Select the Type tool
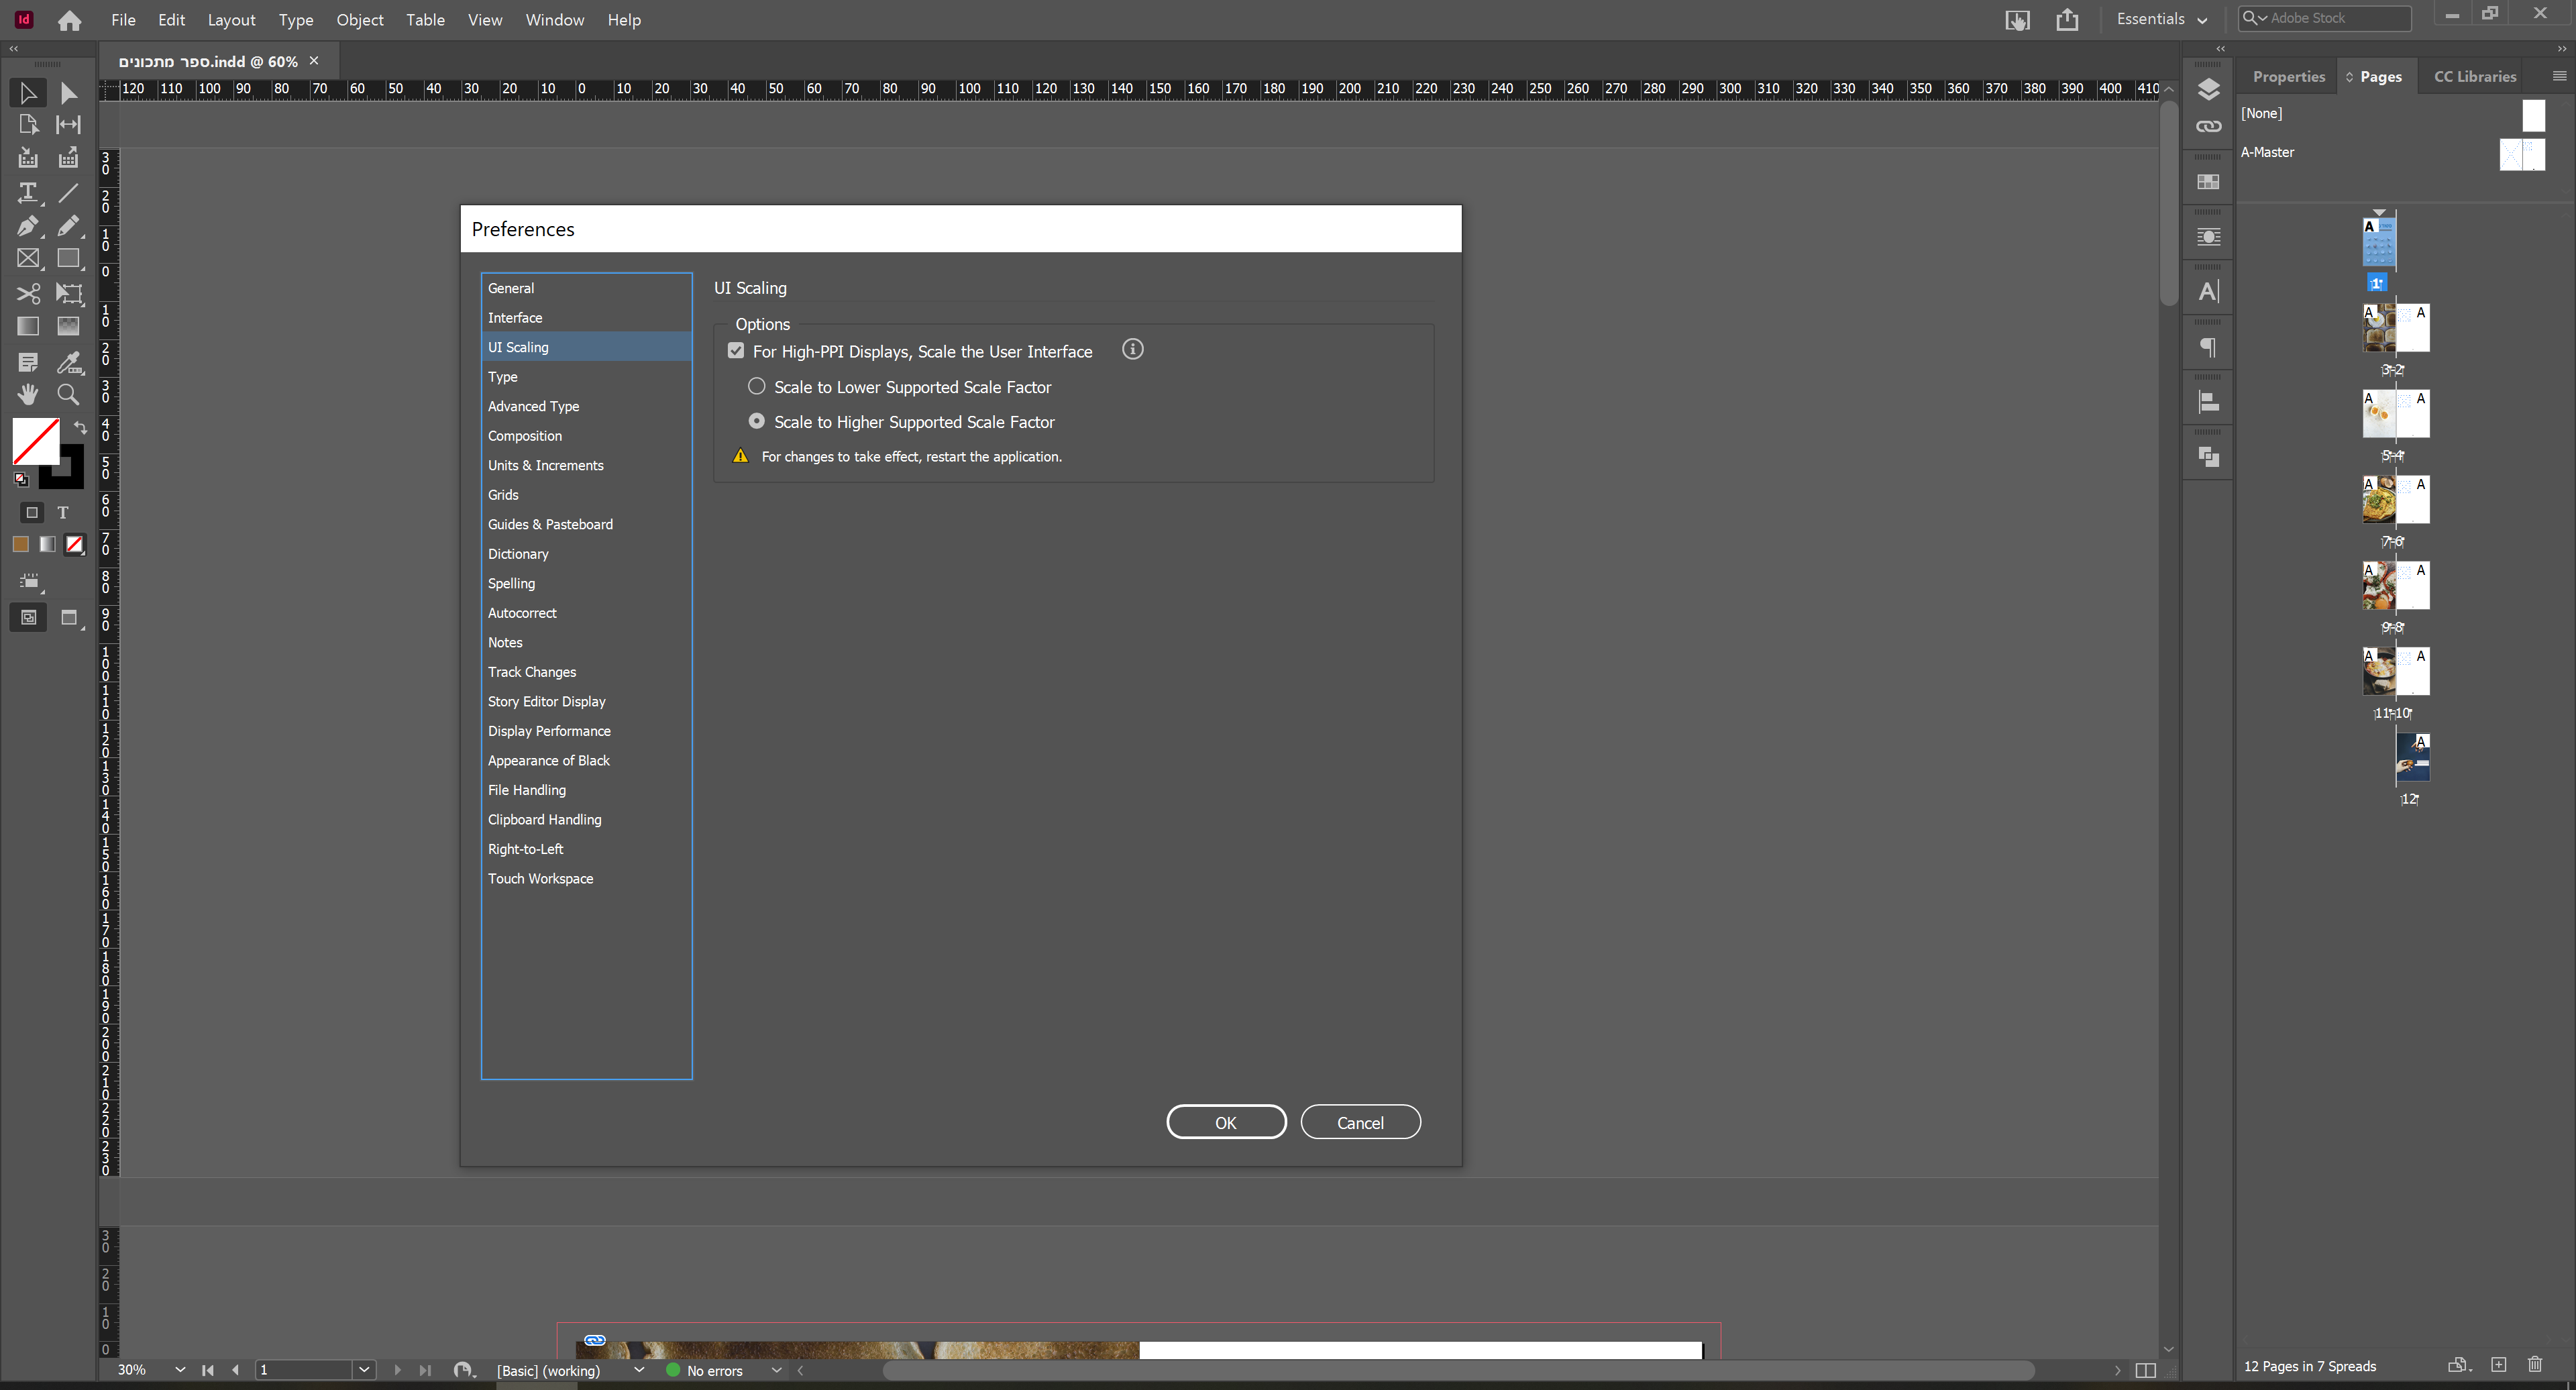The width and height of the screenshot is (2576, 1390). (28, 193)
